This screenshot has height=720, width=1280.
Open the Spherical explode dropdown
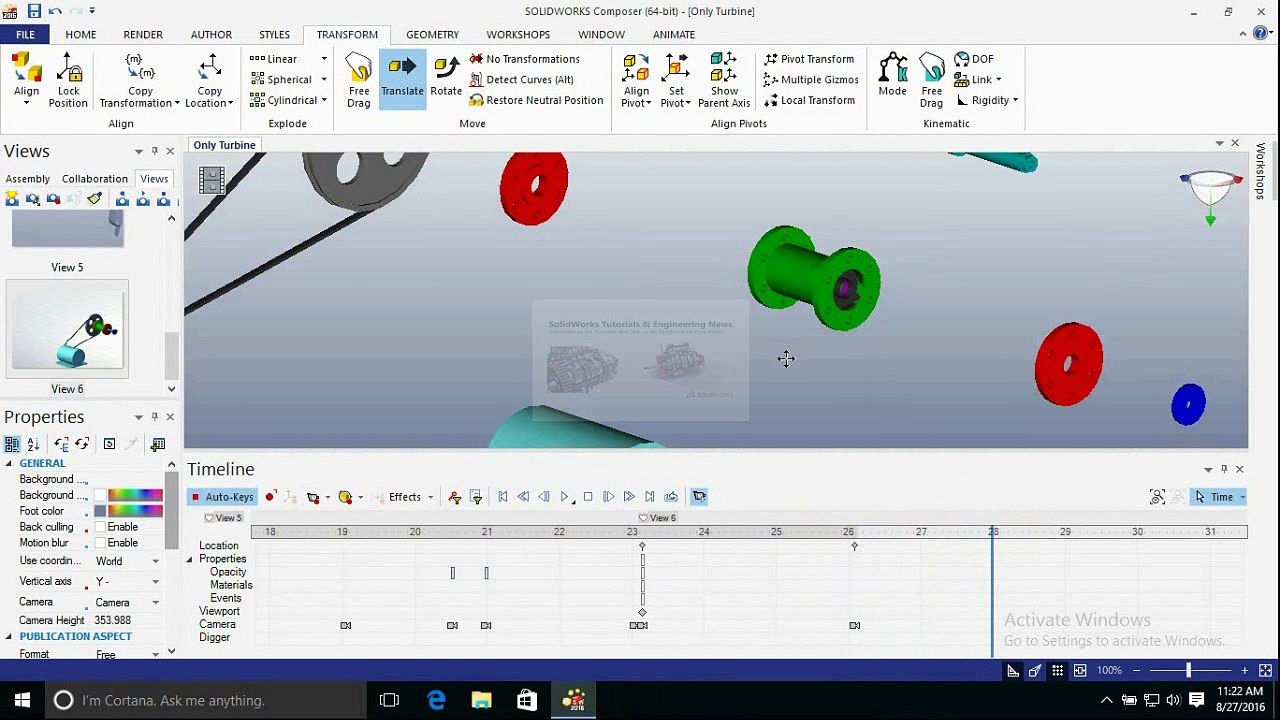pos(324,80)
